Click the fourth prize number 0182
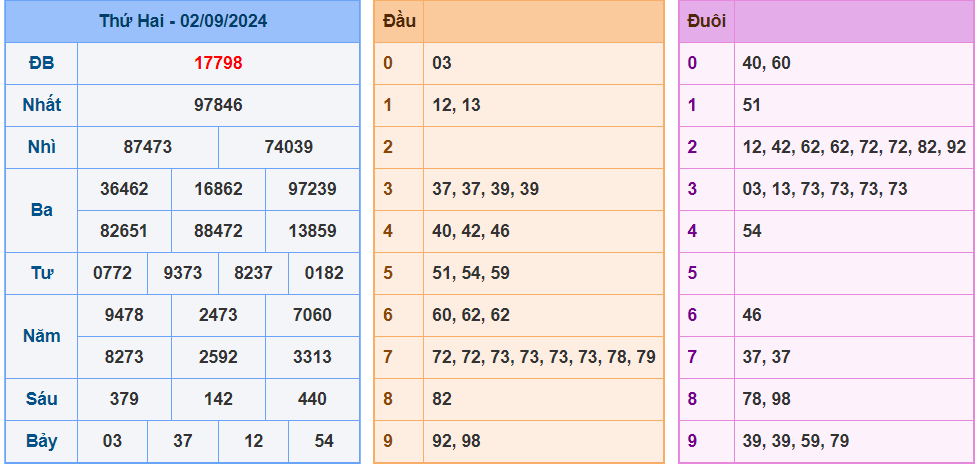 click(324, 273)
